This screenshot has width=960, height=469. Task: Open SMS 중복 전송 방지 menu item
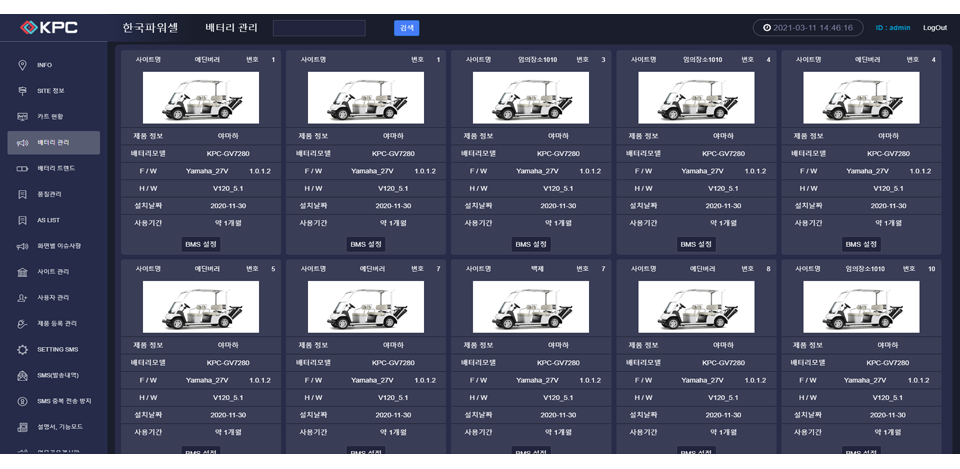[63, 401]
